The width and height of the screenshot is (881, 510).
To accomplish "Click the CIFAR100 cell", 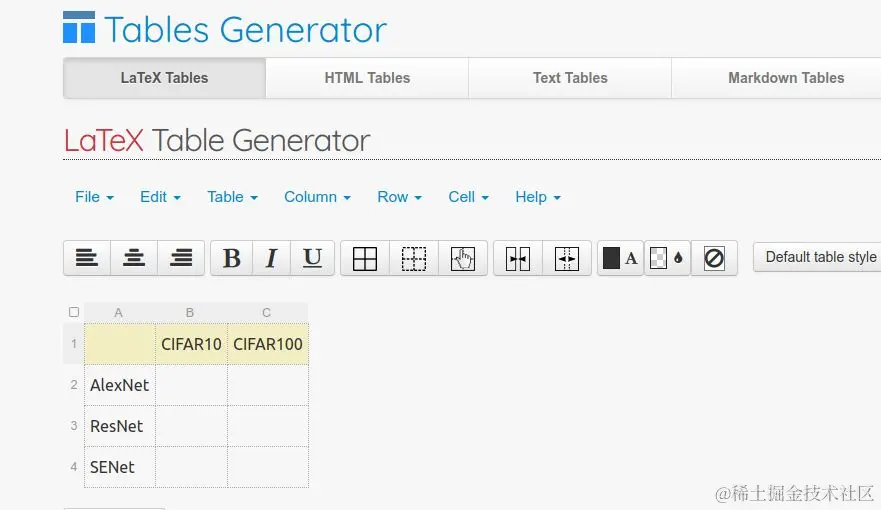I will 268,344.
